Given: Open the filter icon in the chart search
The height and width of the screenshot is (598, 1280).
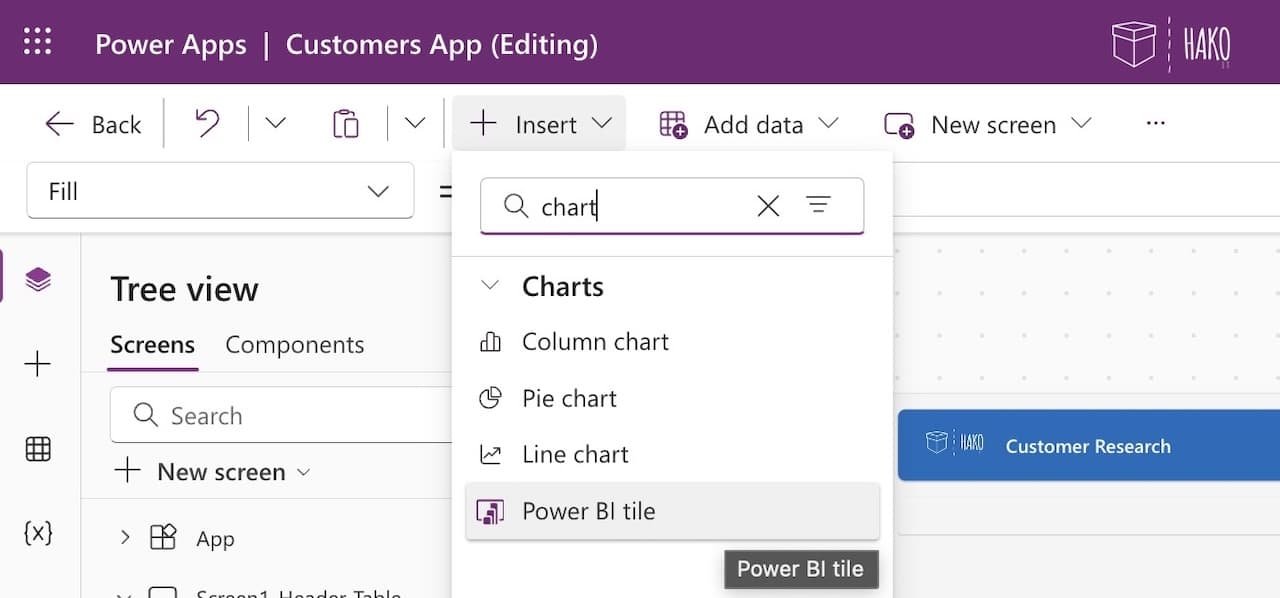Looking at the screenshot, I should click(820, 206).
